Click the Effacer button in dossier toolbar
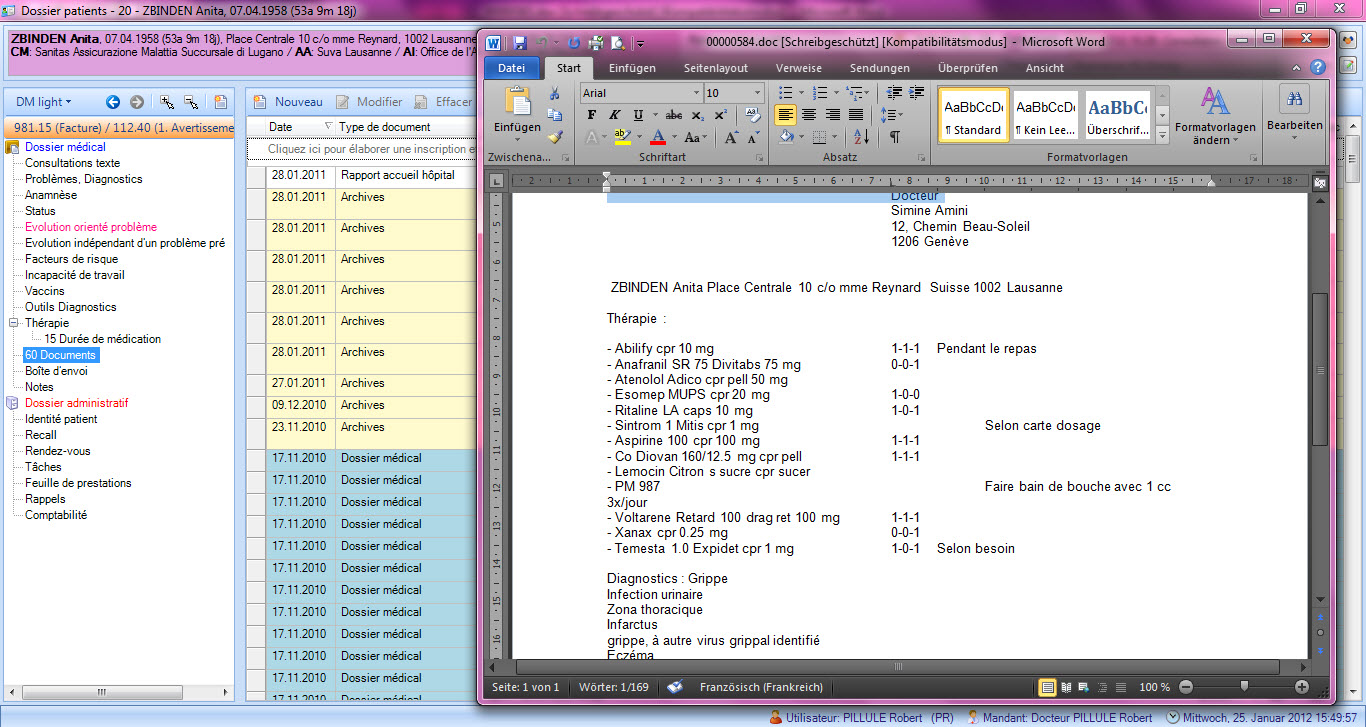This screenshot has width=1366, height=727. tap(443, 102)
